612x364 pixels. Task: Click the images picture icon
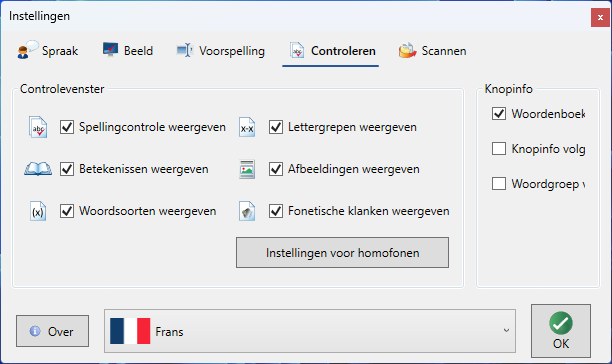pos(247,169)
